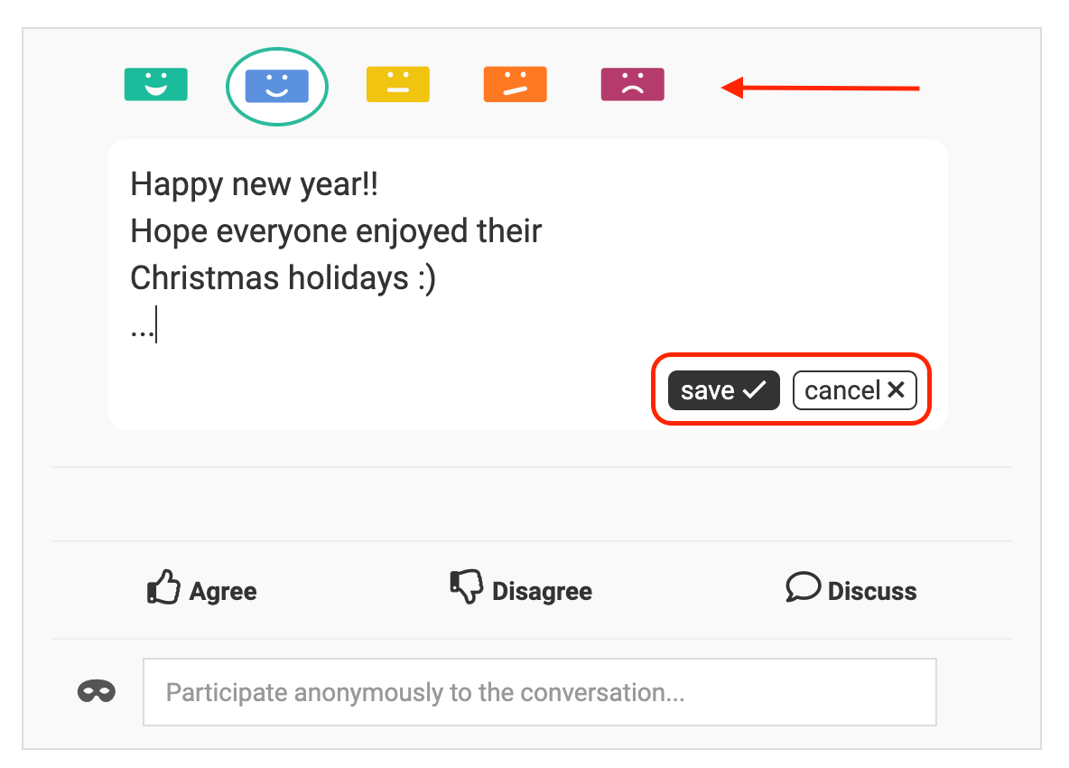
Task: Click the Disagree text label
Action: [x=542, y=592]
